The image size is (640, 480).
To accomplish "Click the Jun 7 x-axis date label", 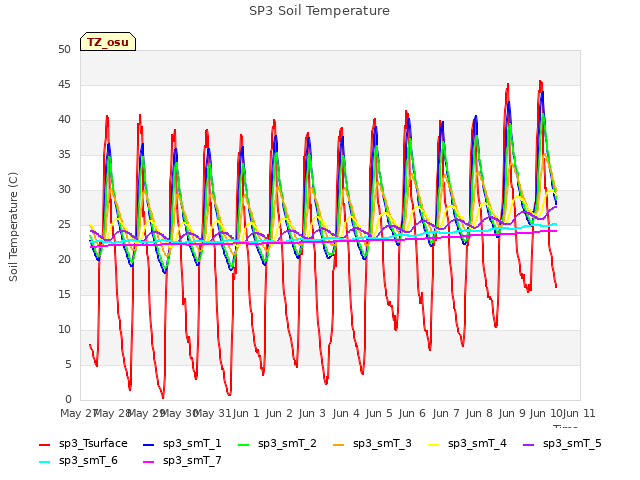I will (446, 413).
